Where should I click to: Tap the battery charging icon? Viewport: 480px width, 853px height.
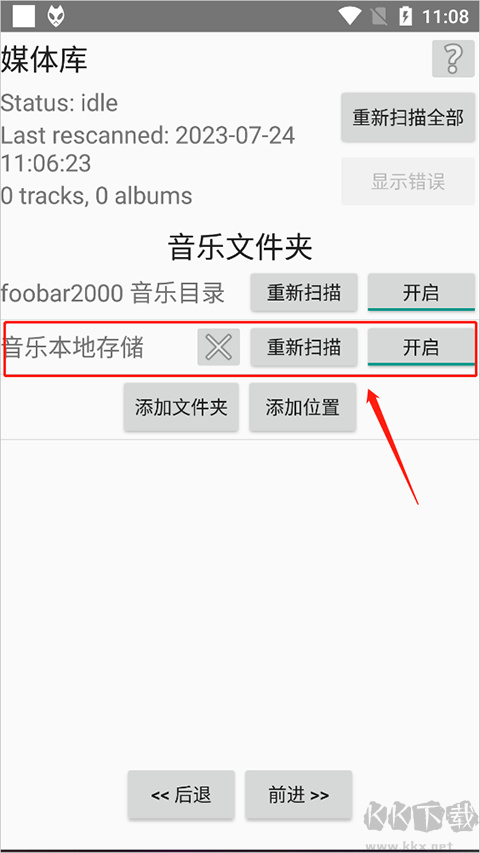click(x=405, y=16)
